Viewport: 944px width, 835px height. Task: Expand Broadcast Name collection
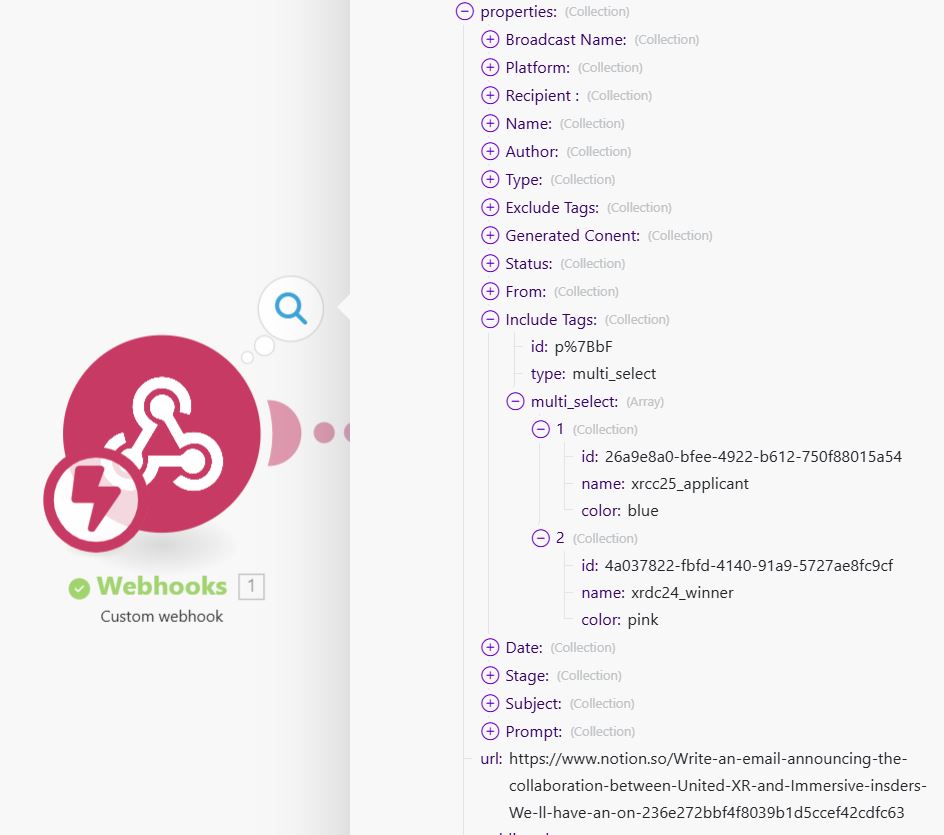[x=490, y=40]
